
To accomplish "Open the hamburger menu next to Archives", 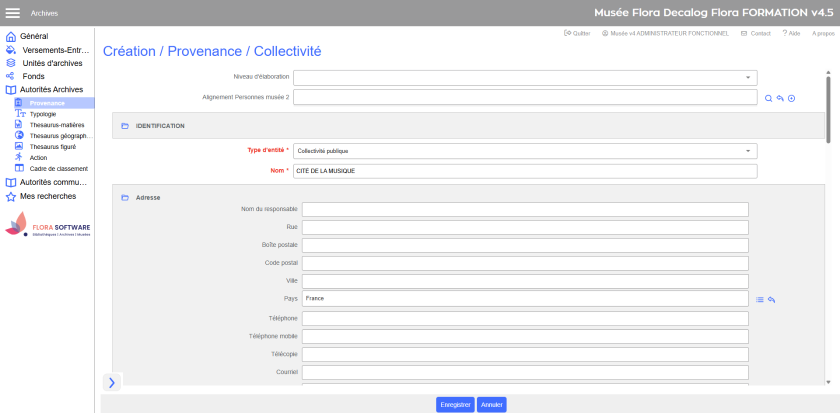I will (13, 13).
